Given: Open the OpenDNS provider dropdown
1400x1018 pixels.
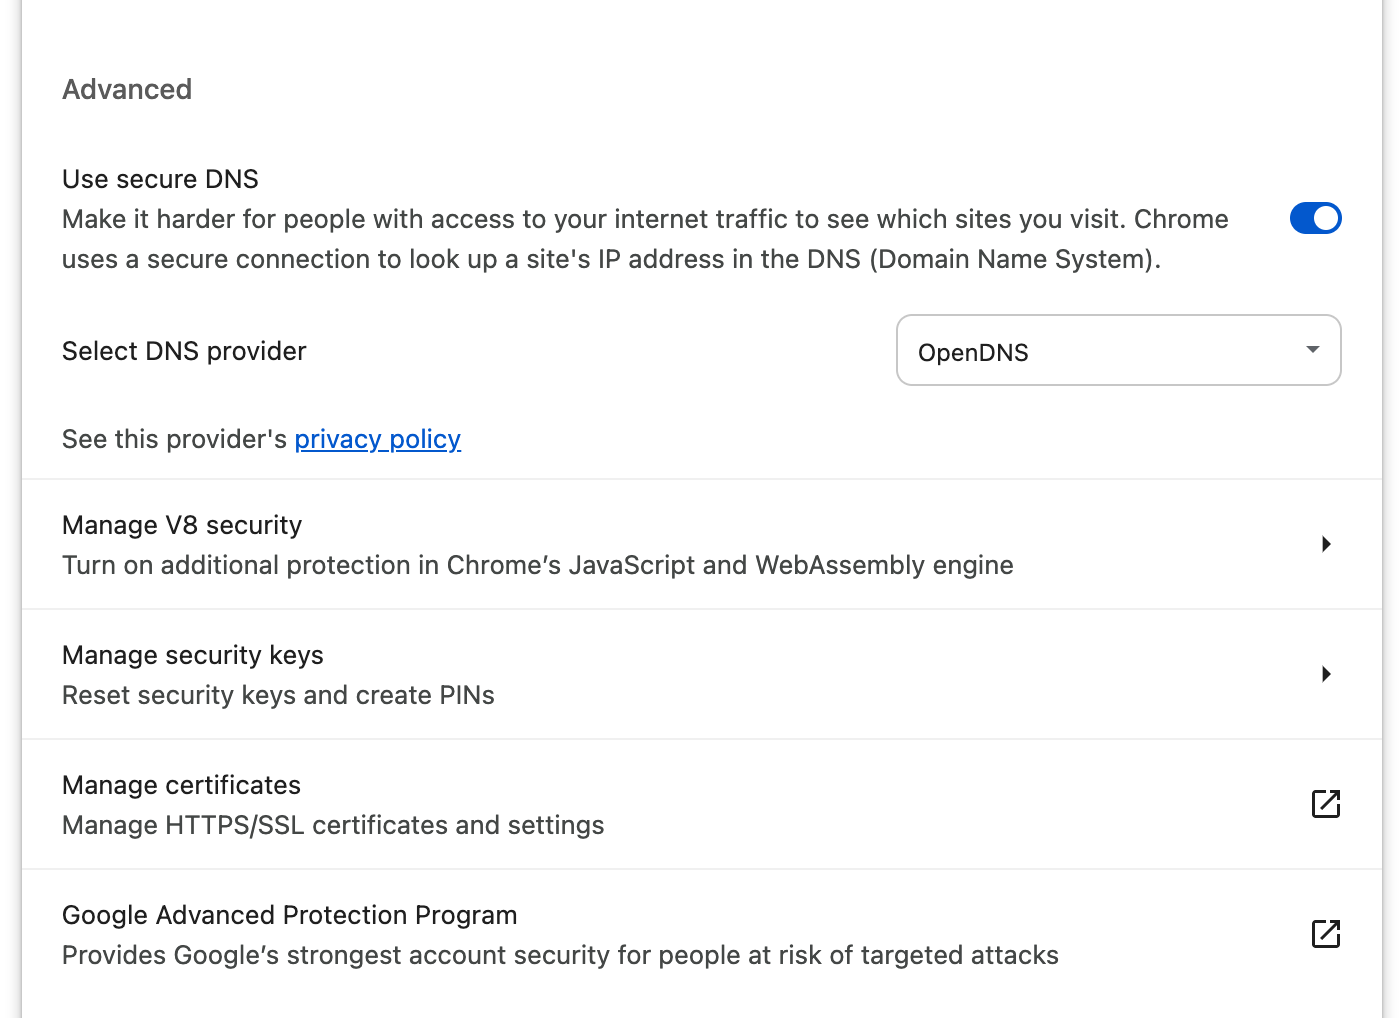Looking at the screenshot, I should click(1117, 351).
